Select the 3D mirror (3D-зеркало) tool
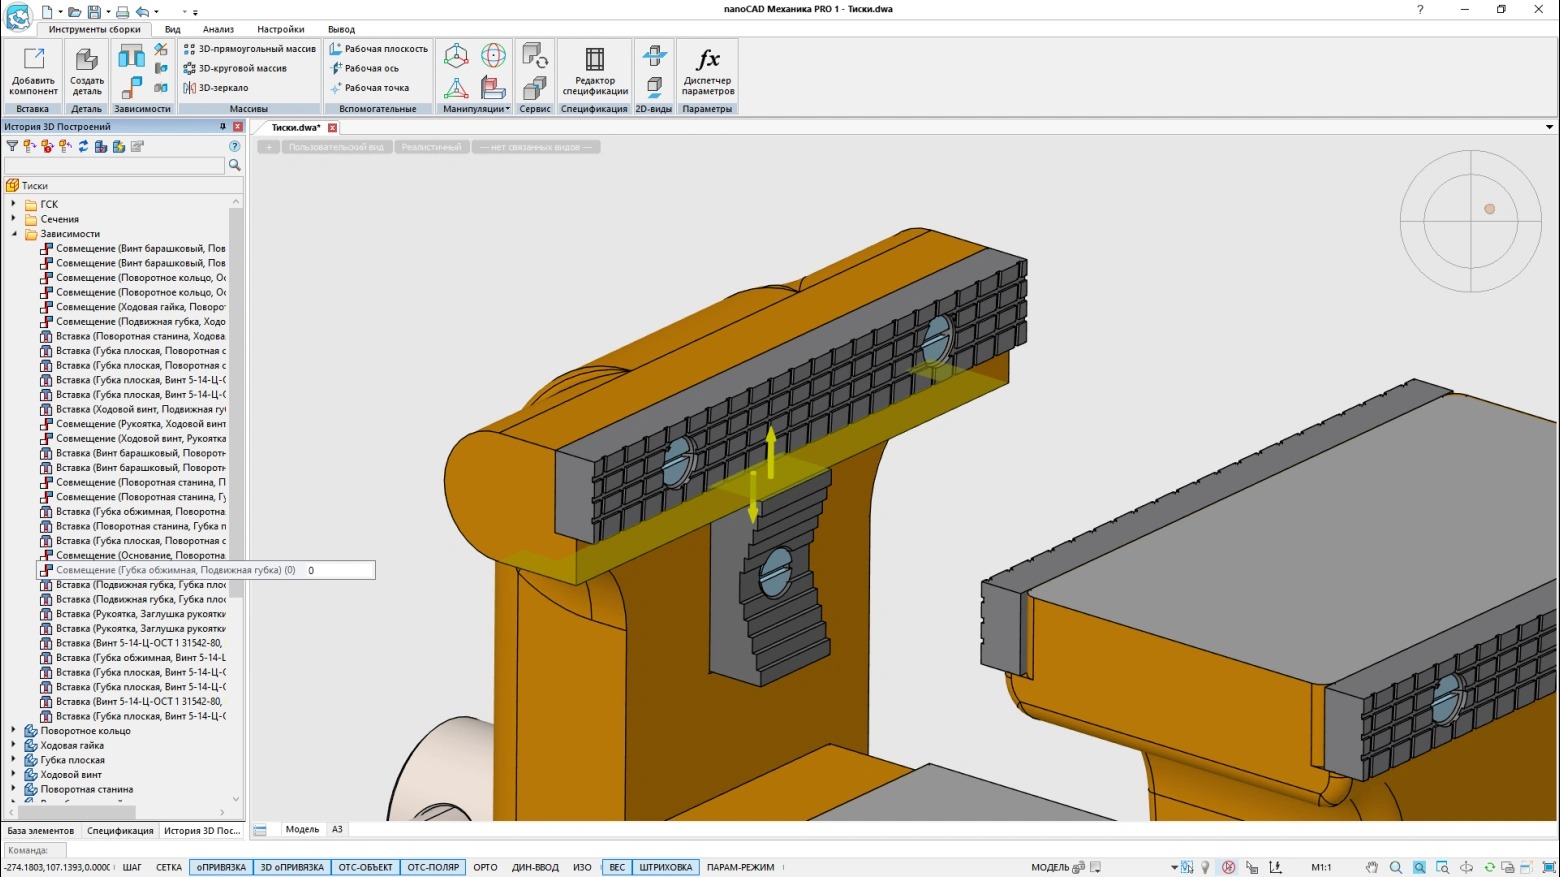This screenshot has width=1560, height=877. coord(216,88)
